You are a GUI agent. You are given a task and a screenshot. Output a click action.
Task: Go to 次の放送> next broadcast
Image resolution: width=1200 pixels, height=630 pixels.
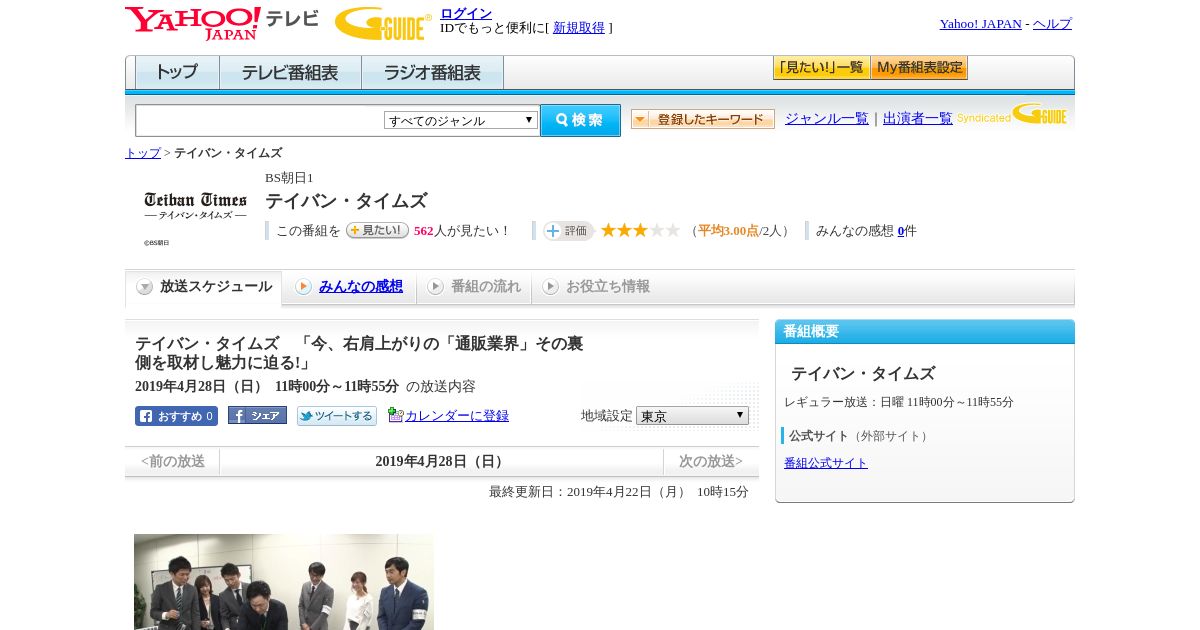tap(711, 461)
